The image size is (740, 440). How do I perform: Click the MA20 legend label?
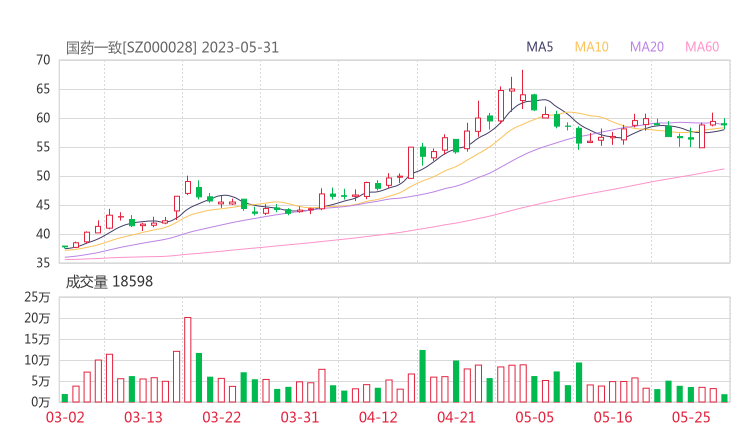point(647,47)
